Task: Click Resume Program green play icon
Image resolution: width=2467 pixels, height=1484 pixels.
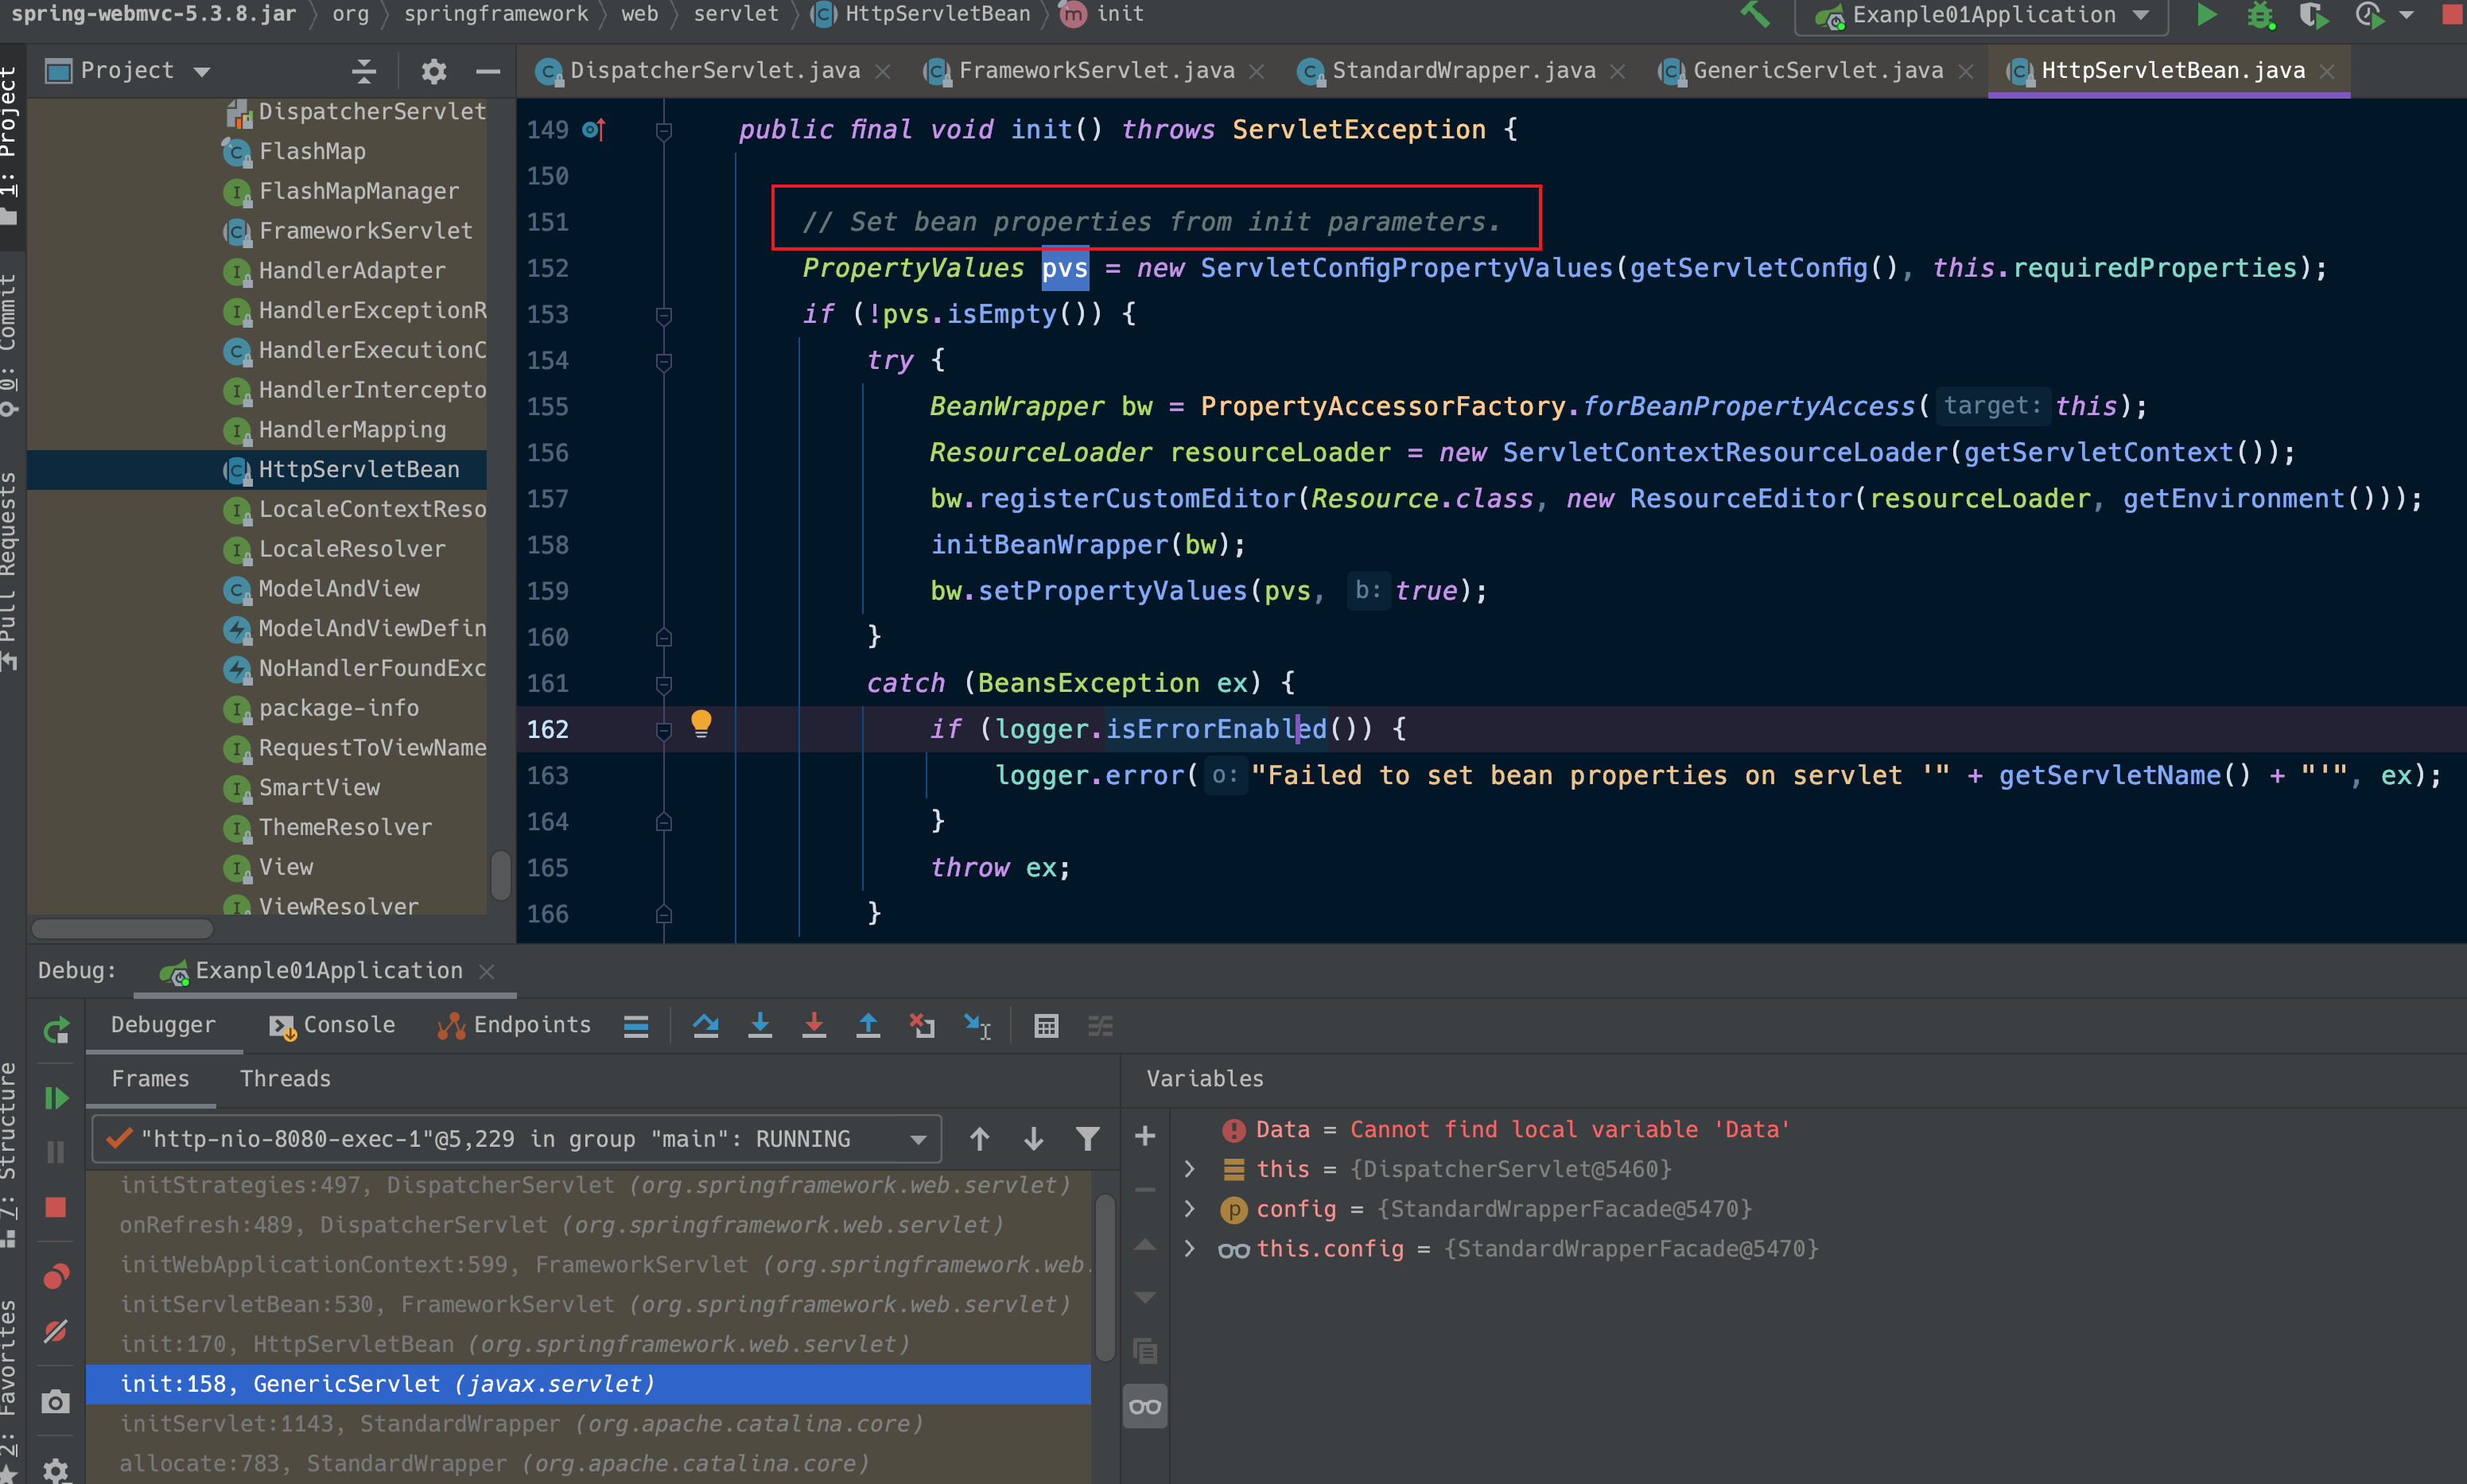Action: click(x=56, y=1098)
